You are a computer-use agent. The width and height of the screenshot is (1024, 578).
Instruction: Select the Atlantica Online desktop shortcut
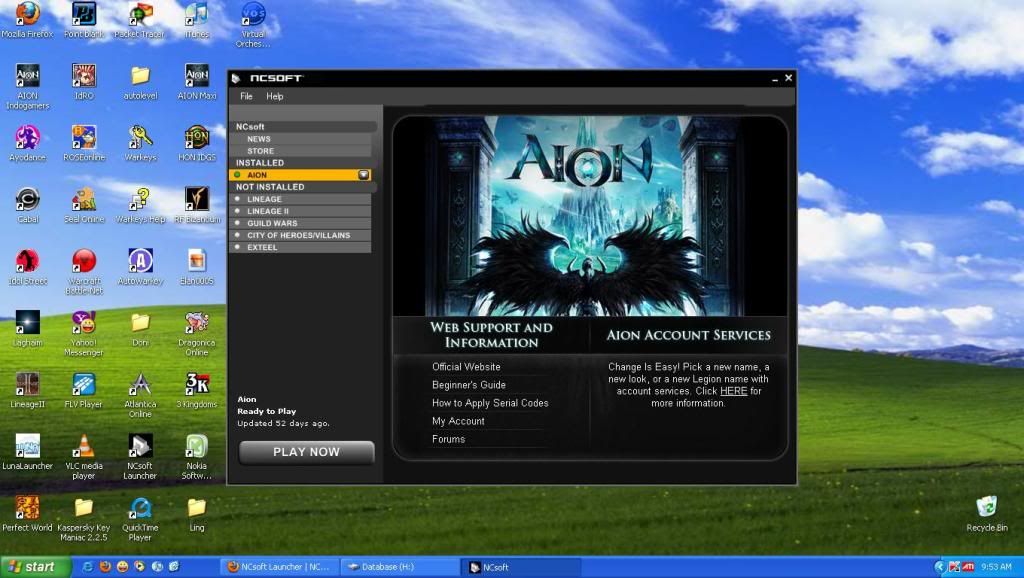140,394
